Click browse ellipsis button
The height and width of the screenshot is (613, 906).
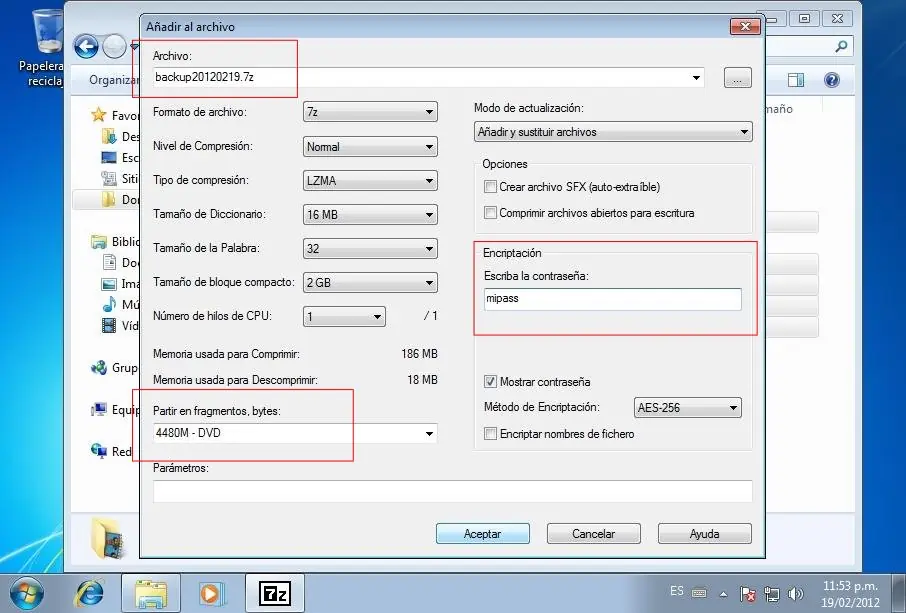[x=738, y=78]
